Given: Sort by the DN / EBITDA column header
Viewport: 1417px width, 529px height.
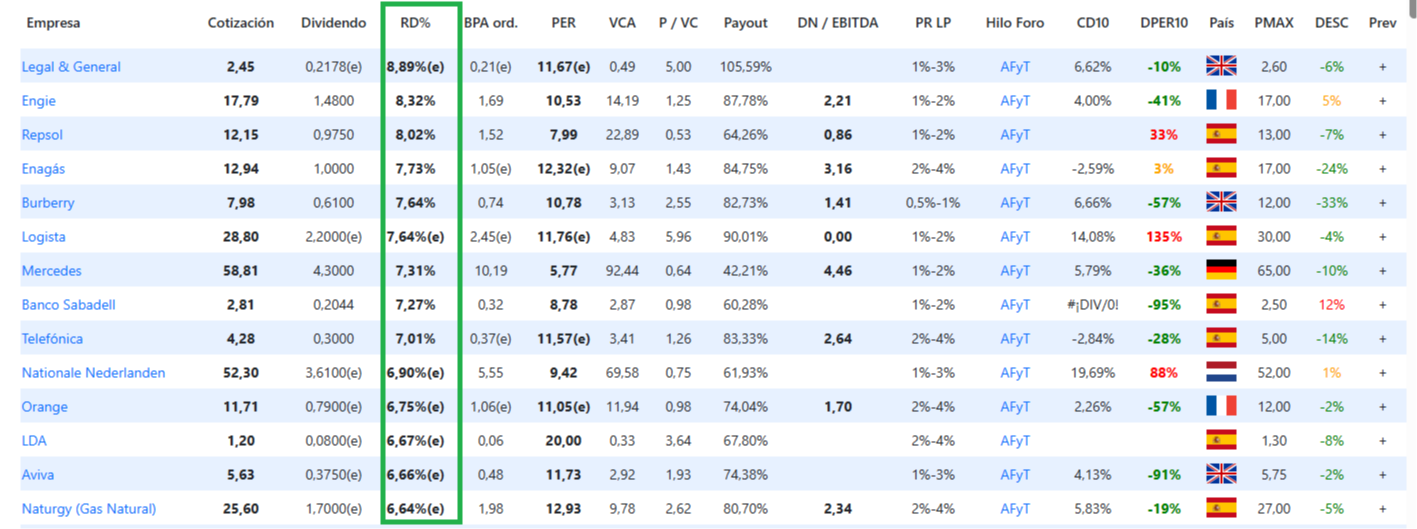Looking at the screenshot, I should (838, 23).
